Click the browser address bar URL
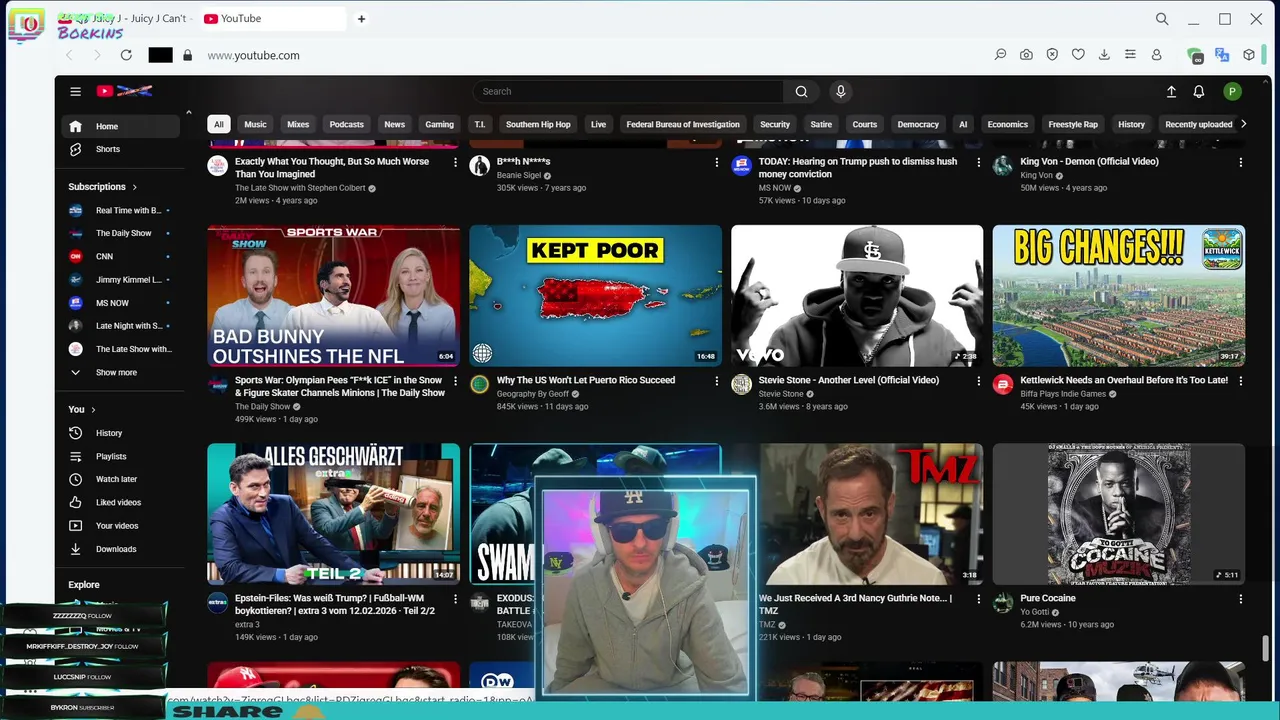Image resolution: width=1280 pixels, height=720 pixels. pos(253,55)
